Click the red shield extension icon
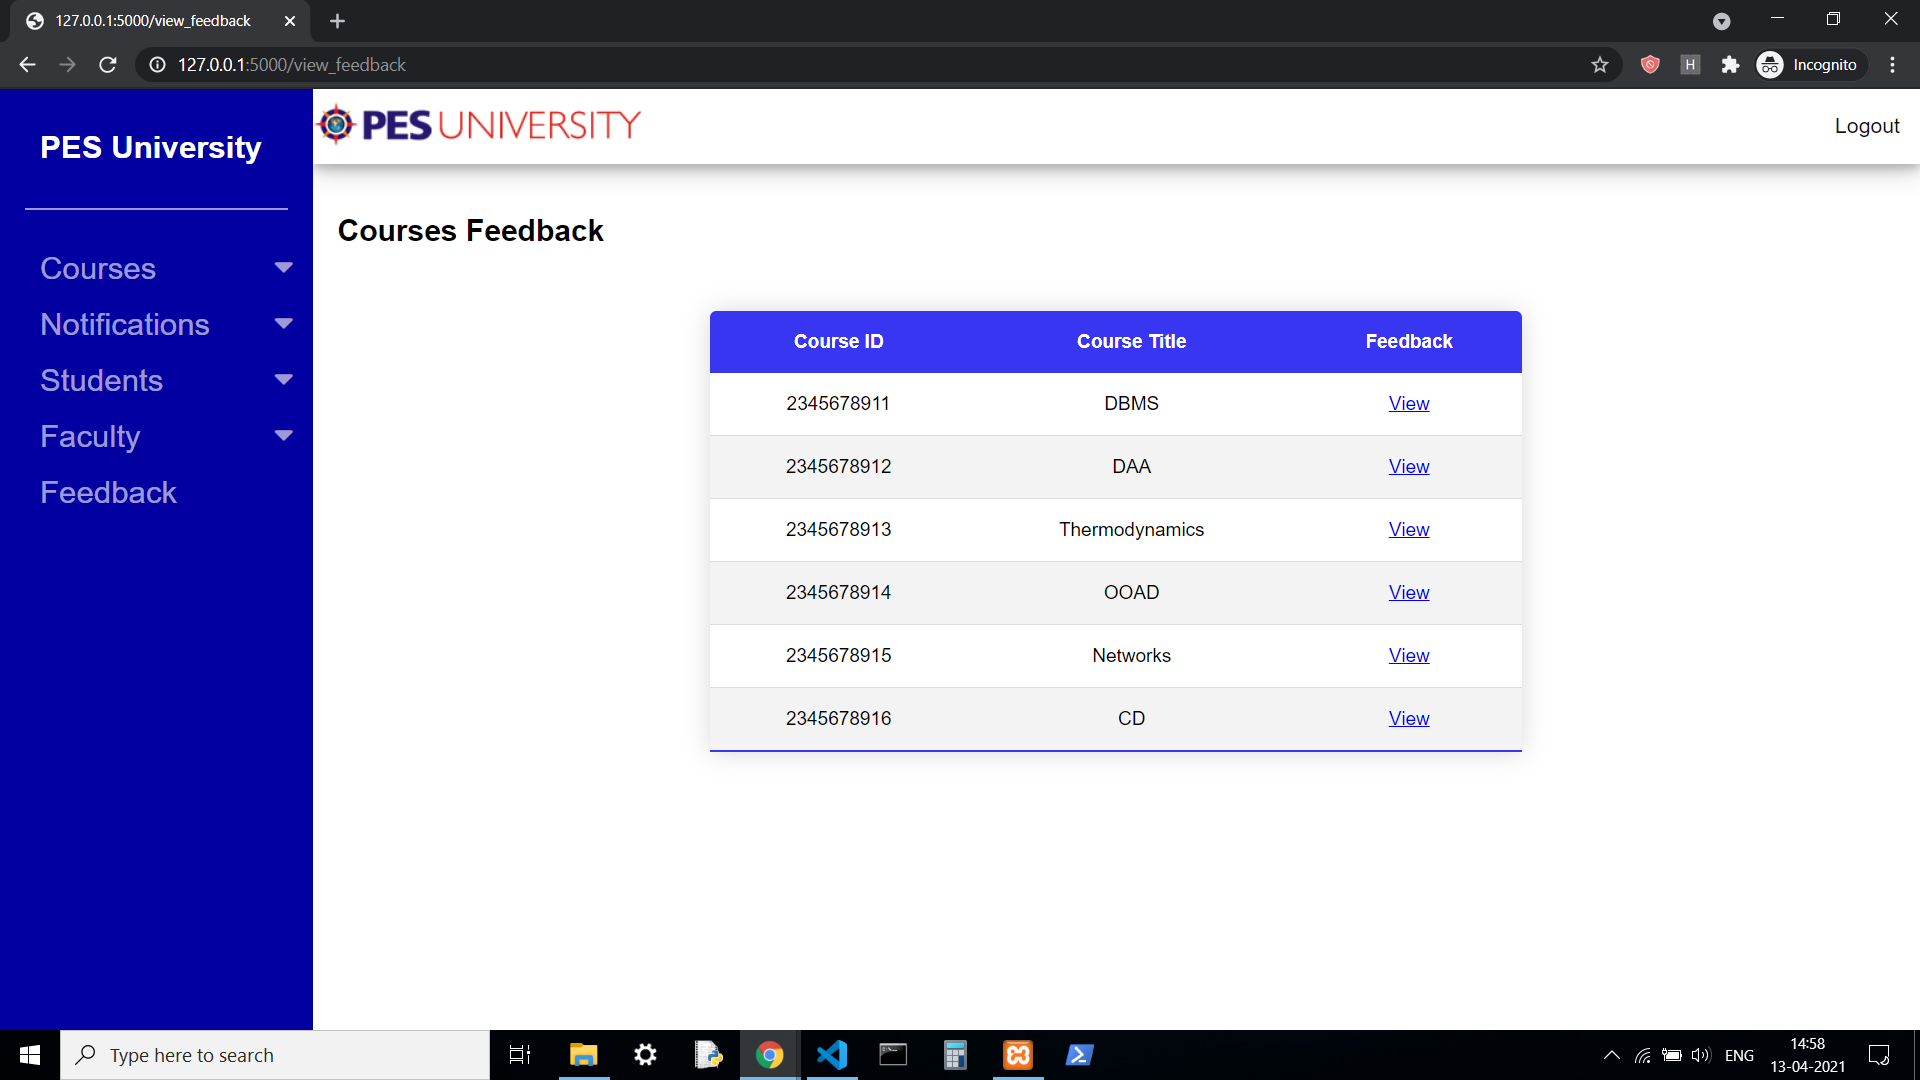The image size is (1920, 1080). tap(1650, 65)
